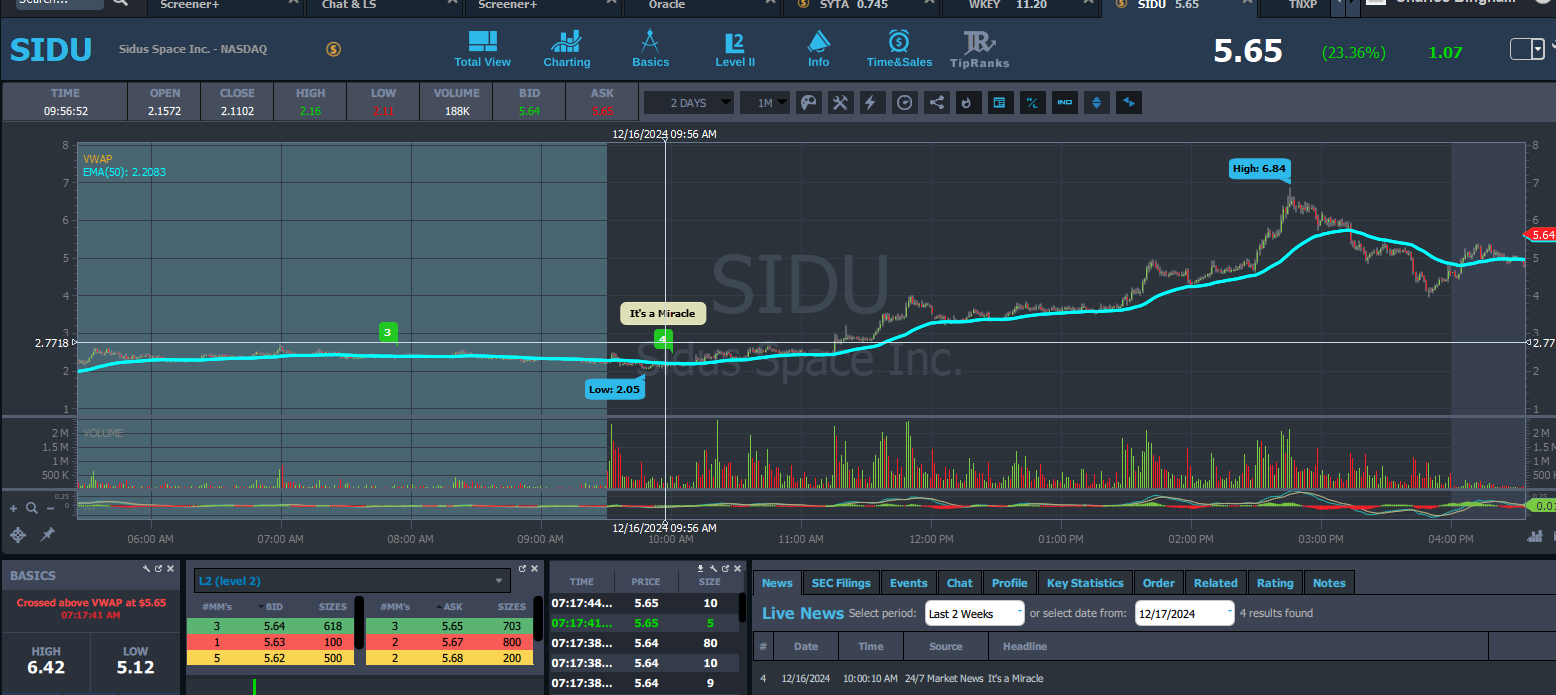
Task: Close the Basics panel
Action: click(x=171, y=568)
